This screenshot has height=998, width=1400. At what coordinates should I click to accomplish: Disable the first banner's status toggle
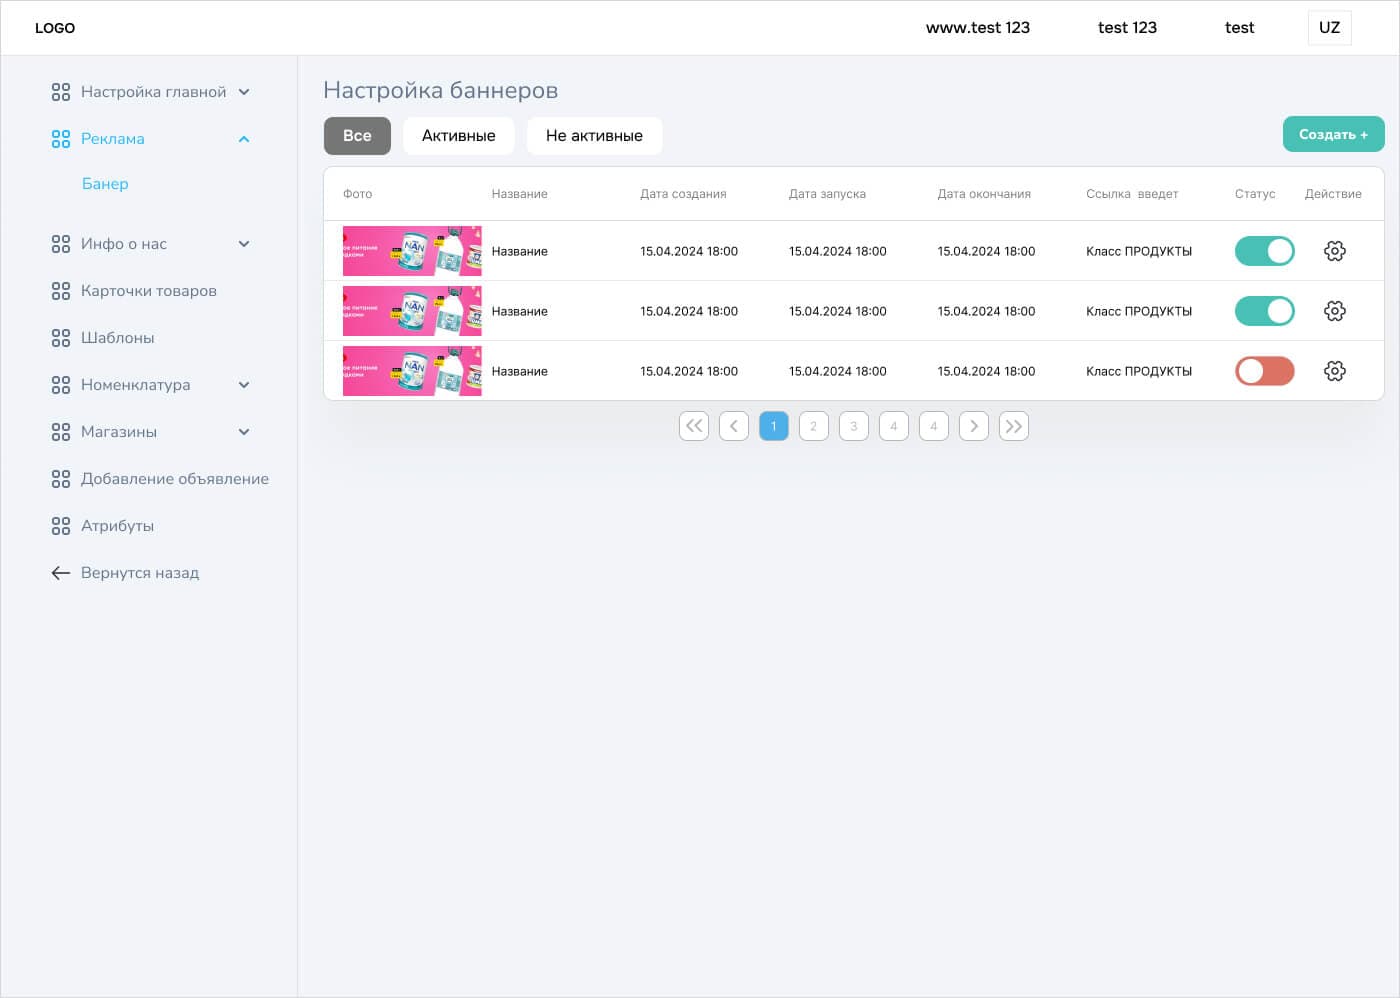click(x=1264, y=251)
